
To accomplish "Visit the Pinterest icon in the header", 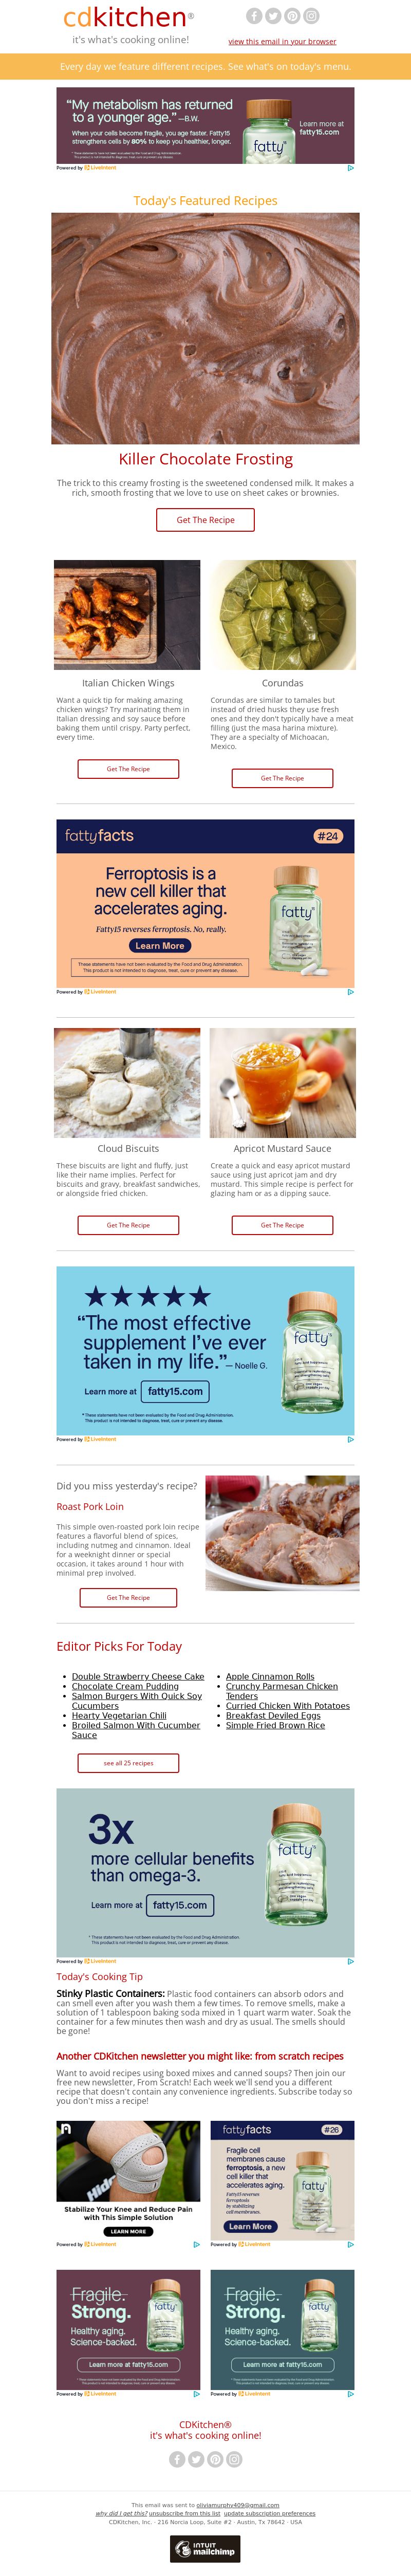I will pyautogui.click(x=292, y=16).
